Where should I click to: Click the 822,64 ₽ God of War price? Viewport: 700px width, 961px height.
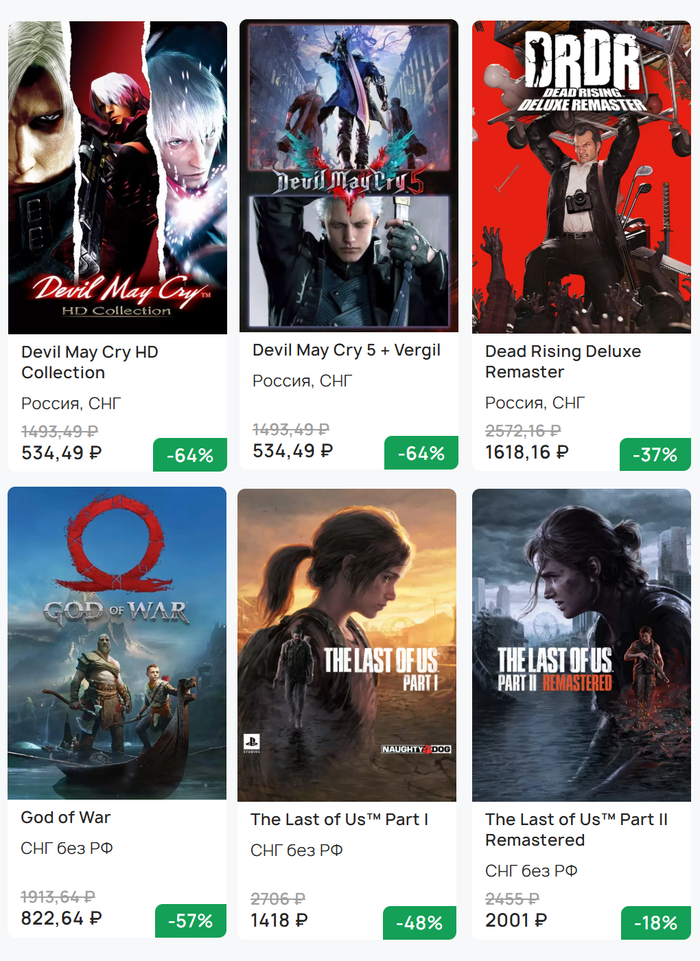click(x=61, y=918)
